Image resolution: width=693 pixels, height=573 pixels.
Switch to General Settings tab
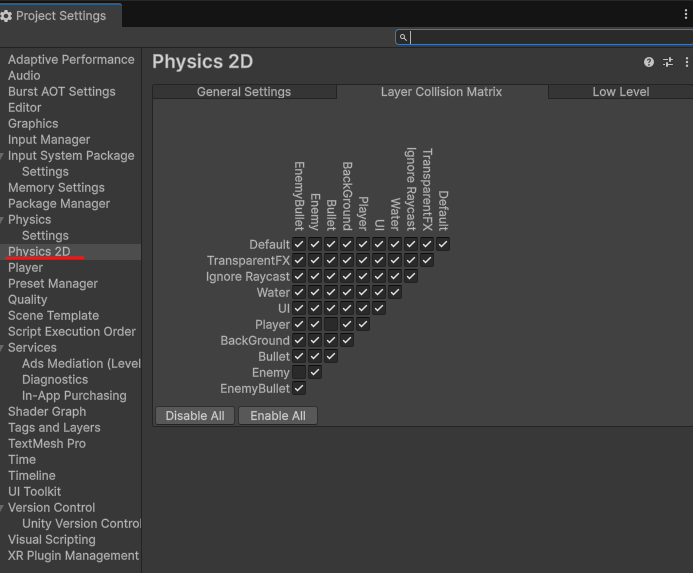tap(244, 92)
